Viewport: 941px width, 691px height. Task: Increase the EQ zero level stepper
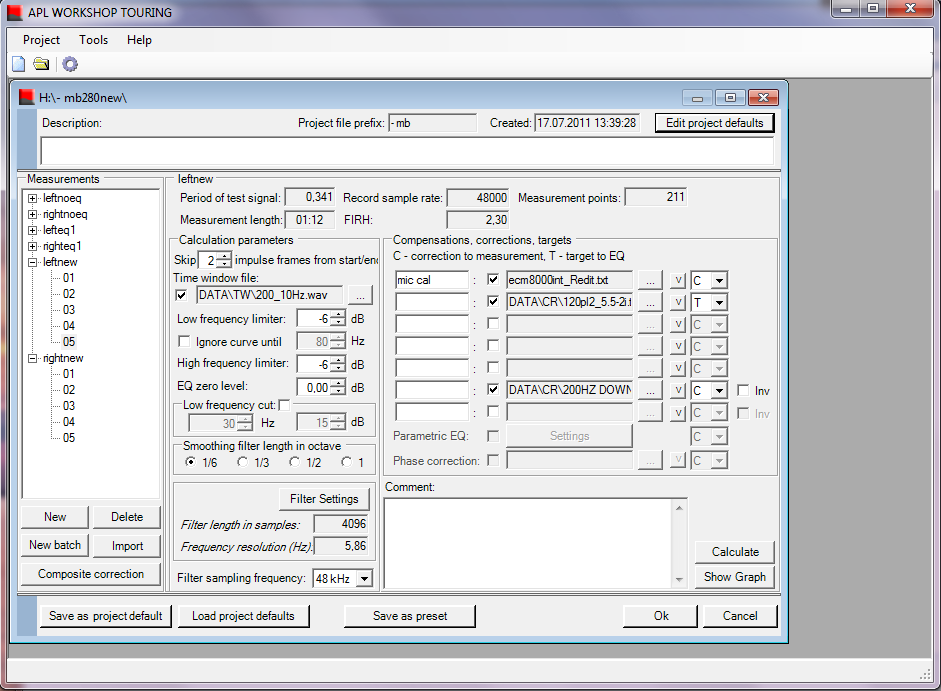[339, 383]
